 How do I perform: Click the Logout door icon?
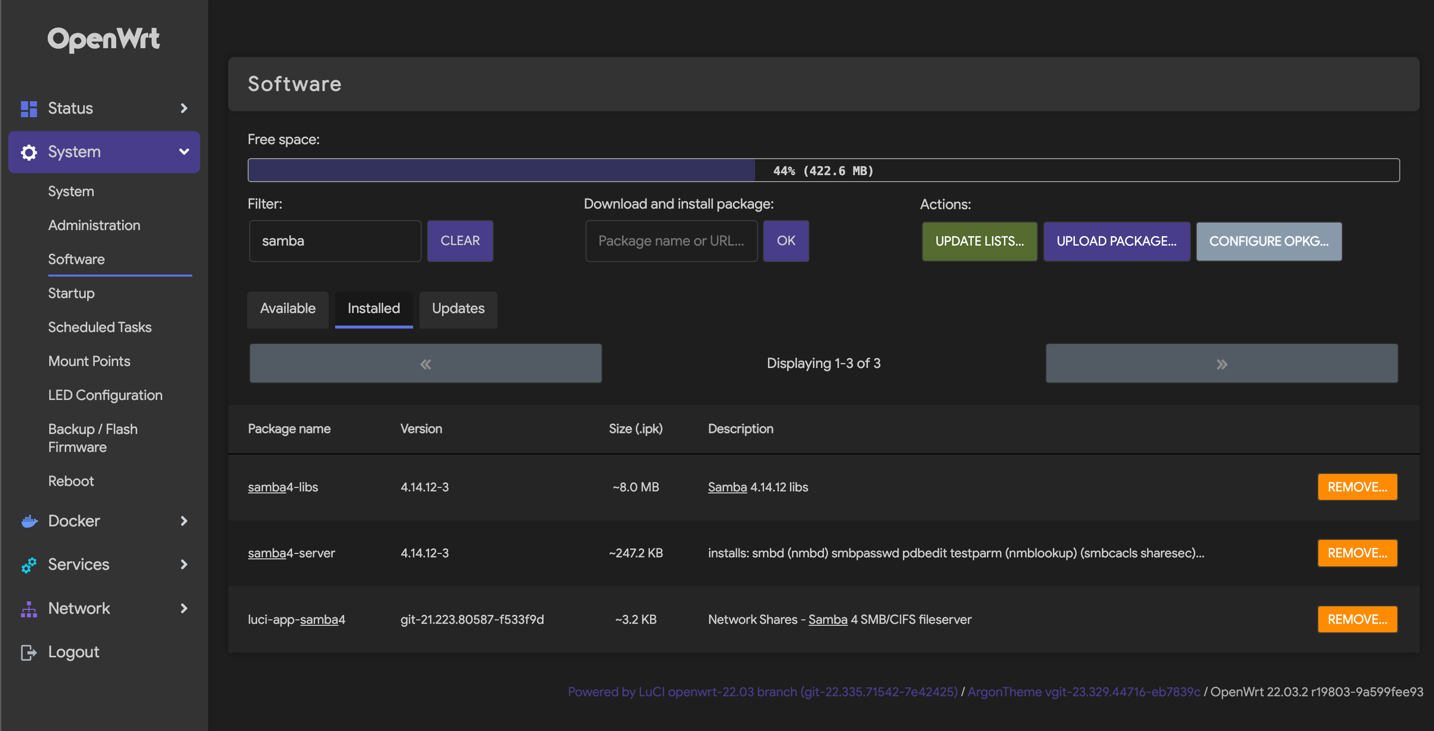coord(29,652)
